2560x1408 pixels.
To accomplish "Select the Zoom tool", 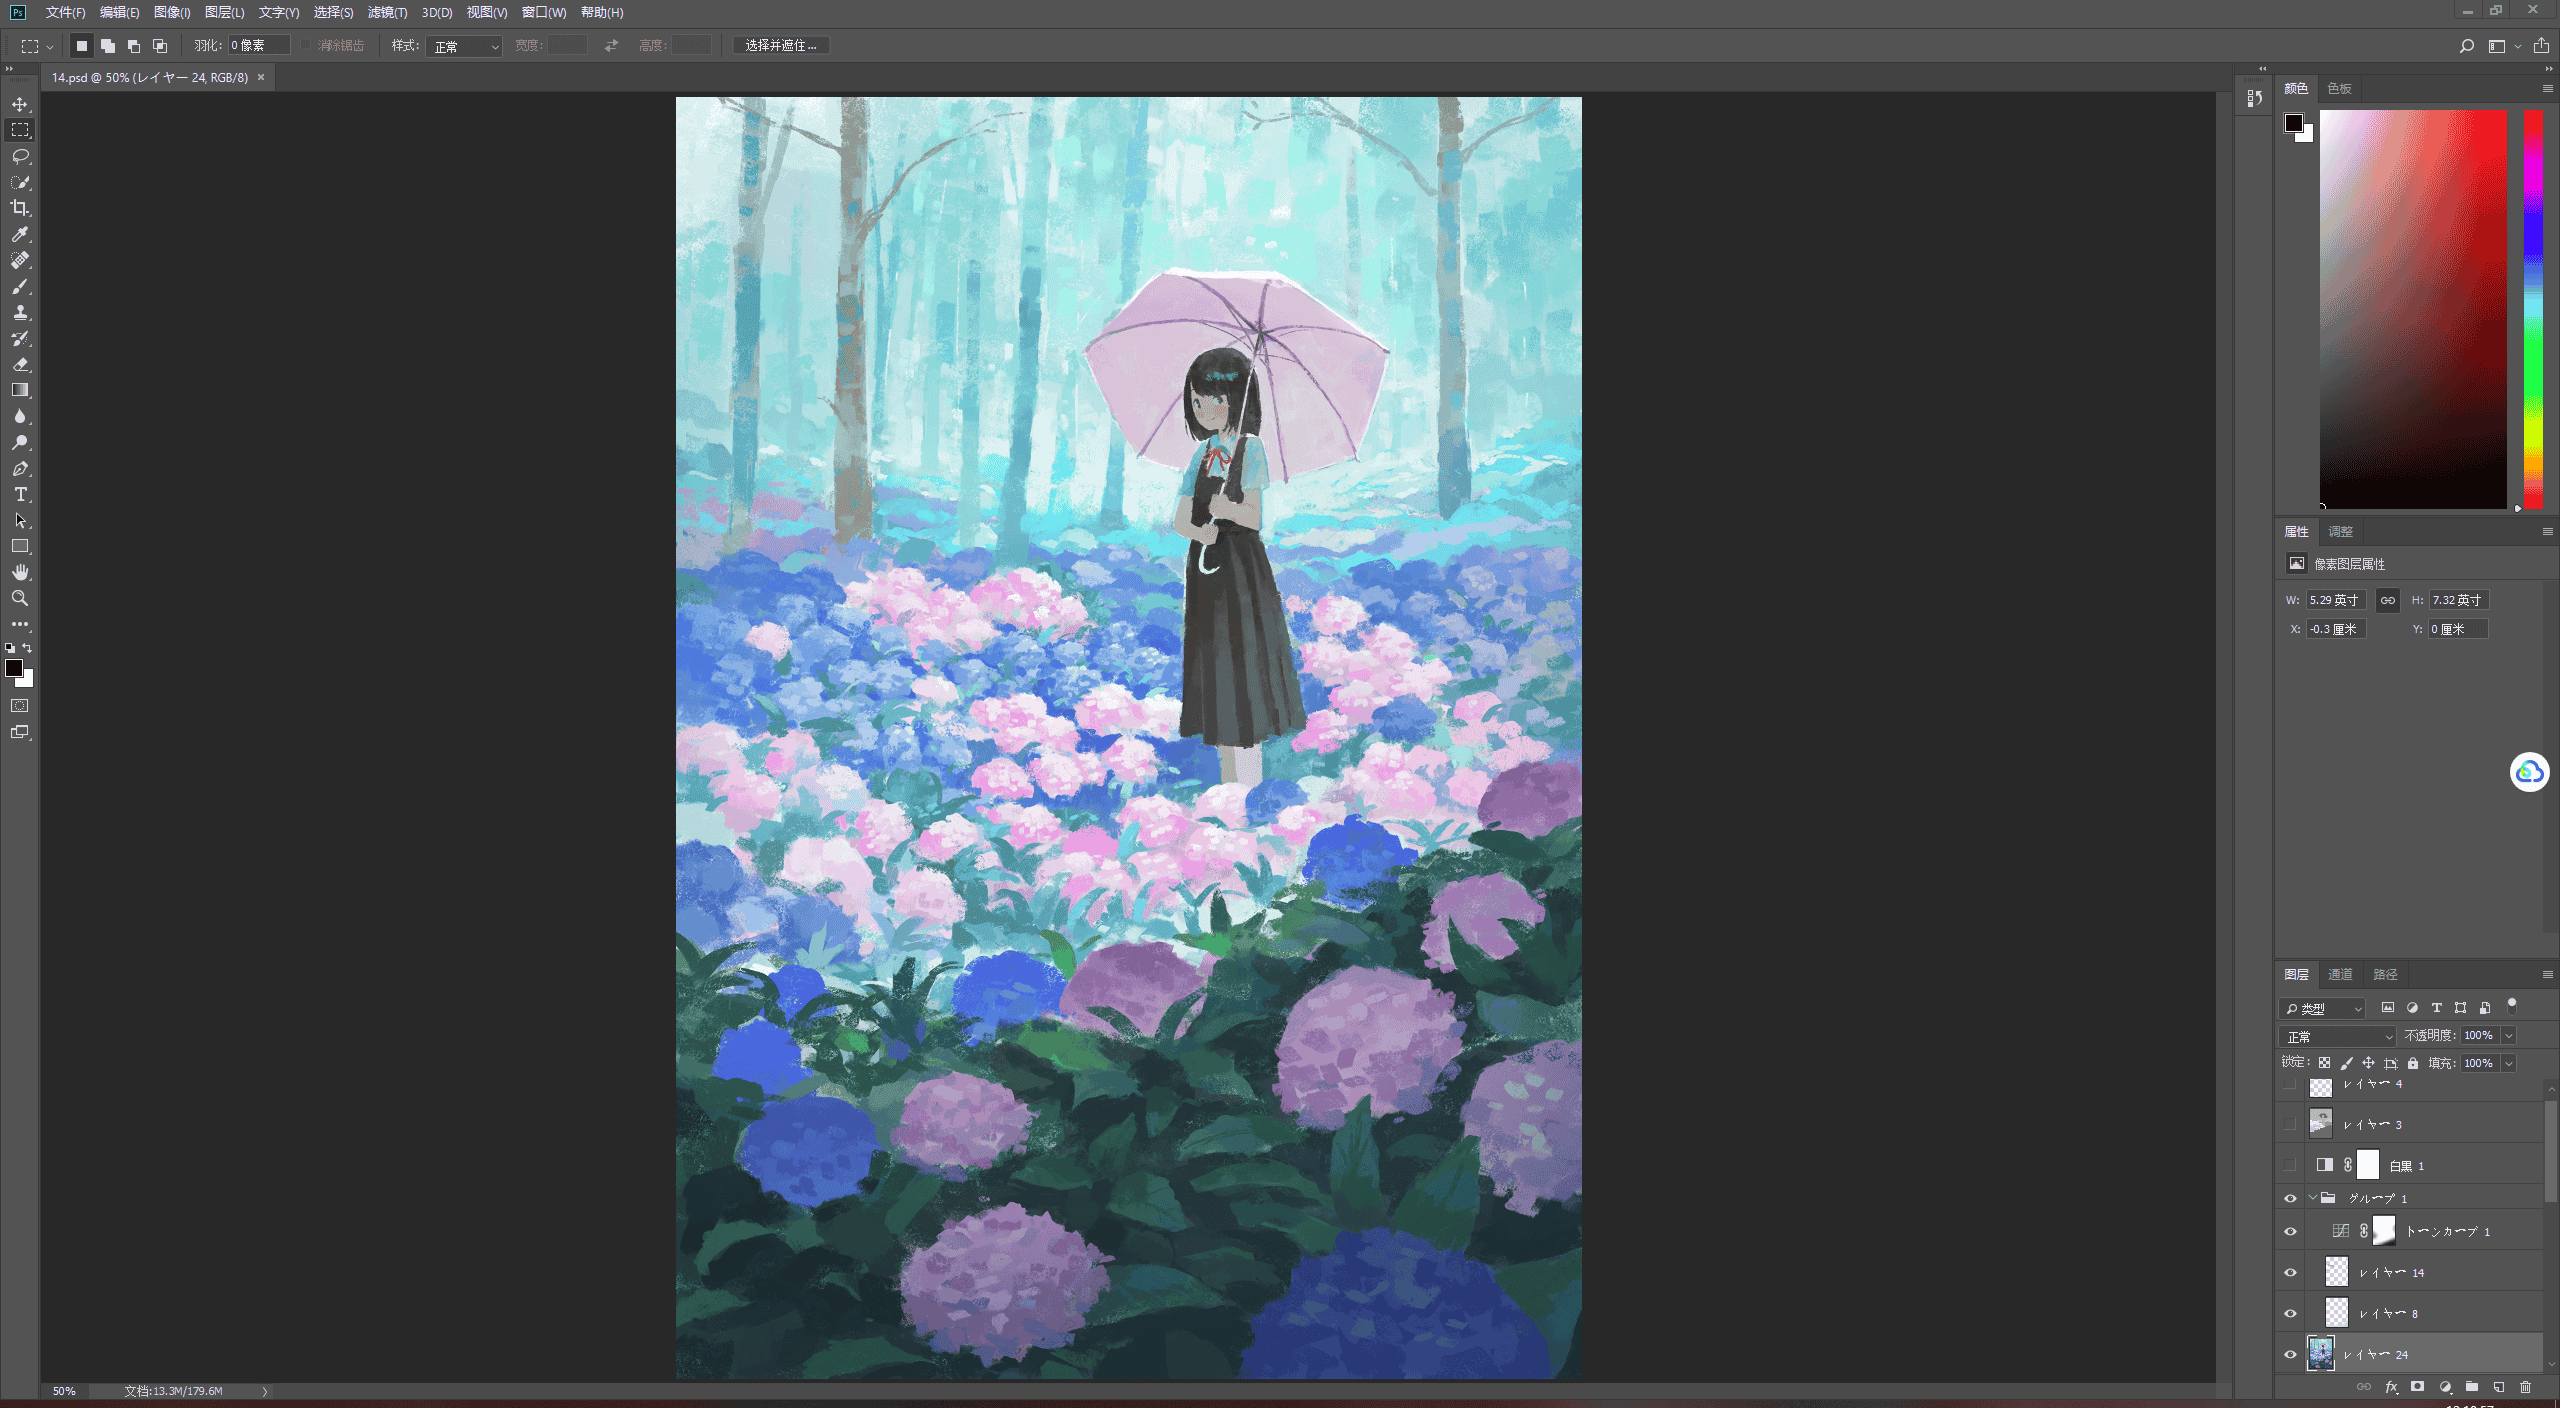I will click(20, 598).
